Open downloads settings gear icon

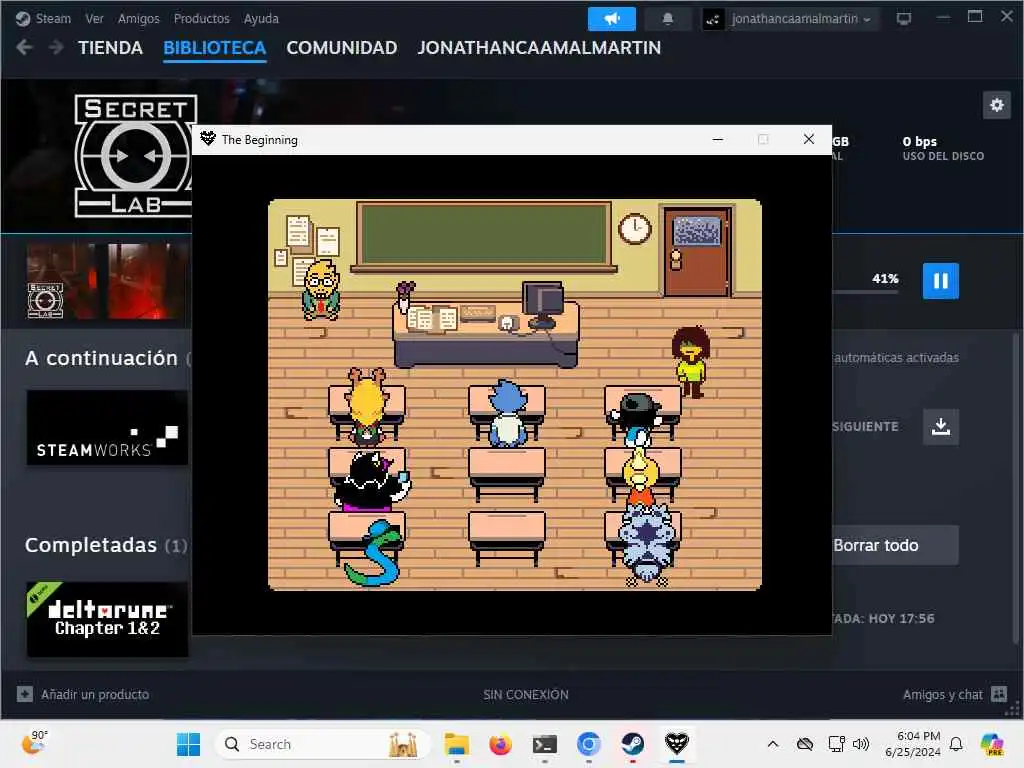coord(997,104)
